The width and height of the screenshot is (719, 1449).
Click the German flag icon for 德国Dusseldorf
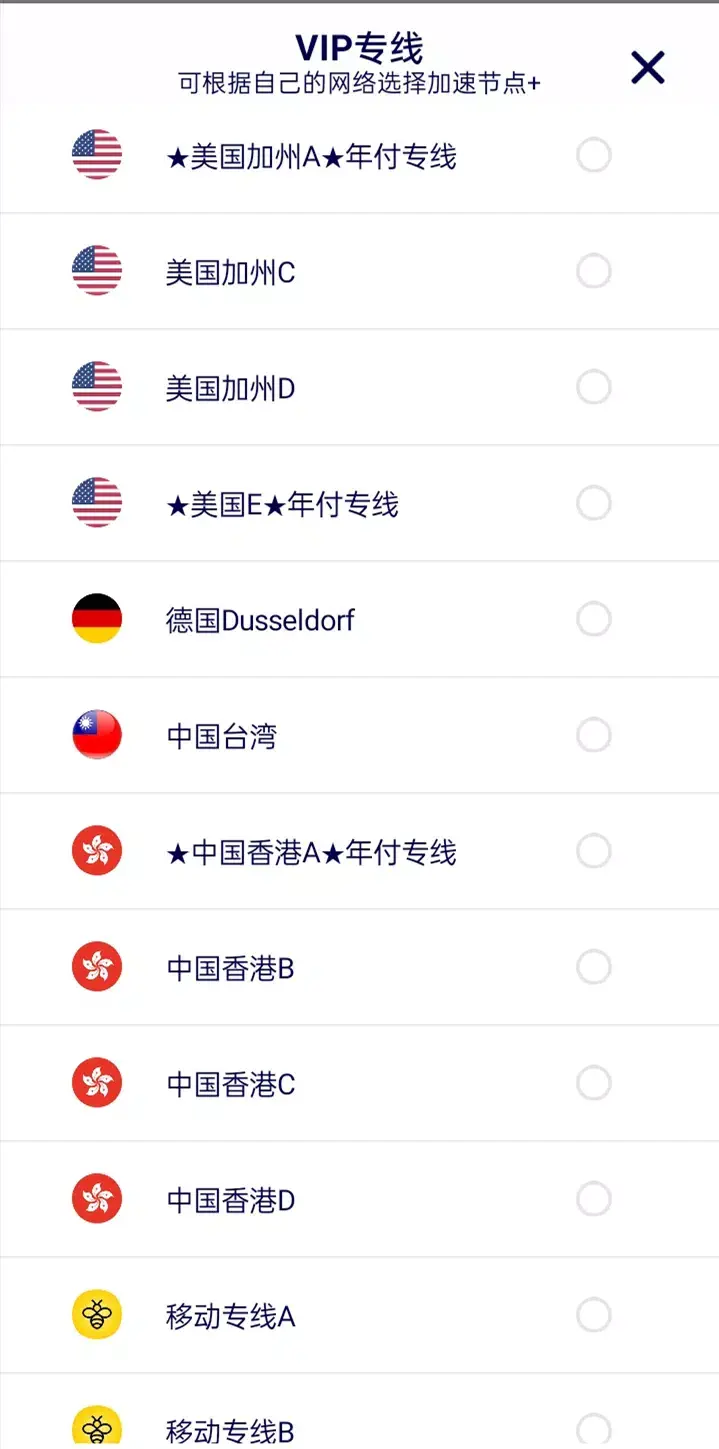click(x=96, y=618)
